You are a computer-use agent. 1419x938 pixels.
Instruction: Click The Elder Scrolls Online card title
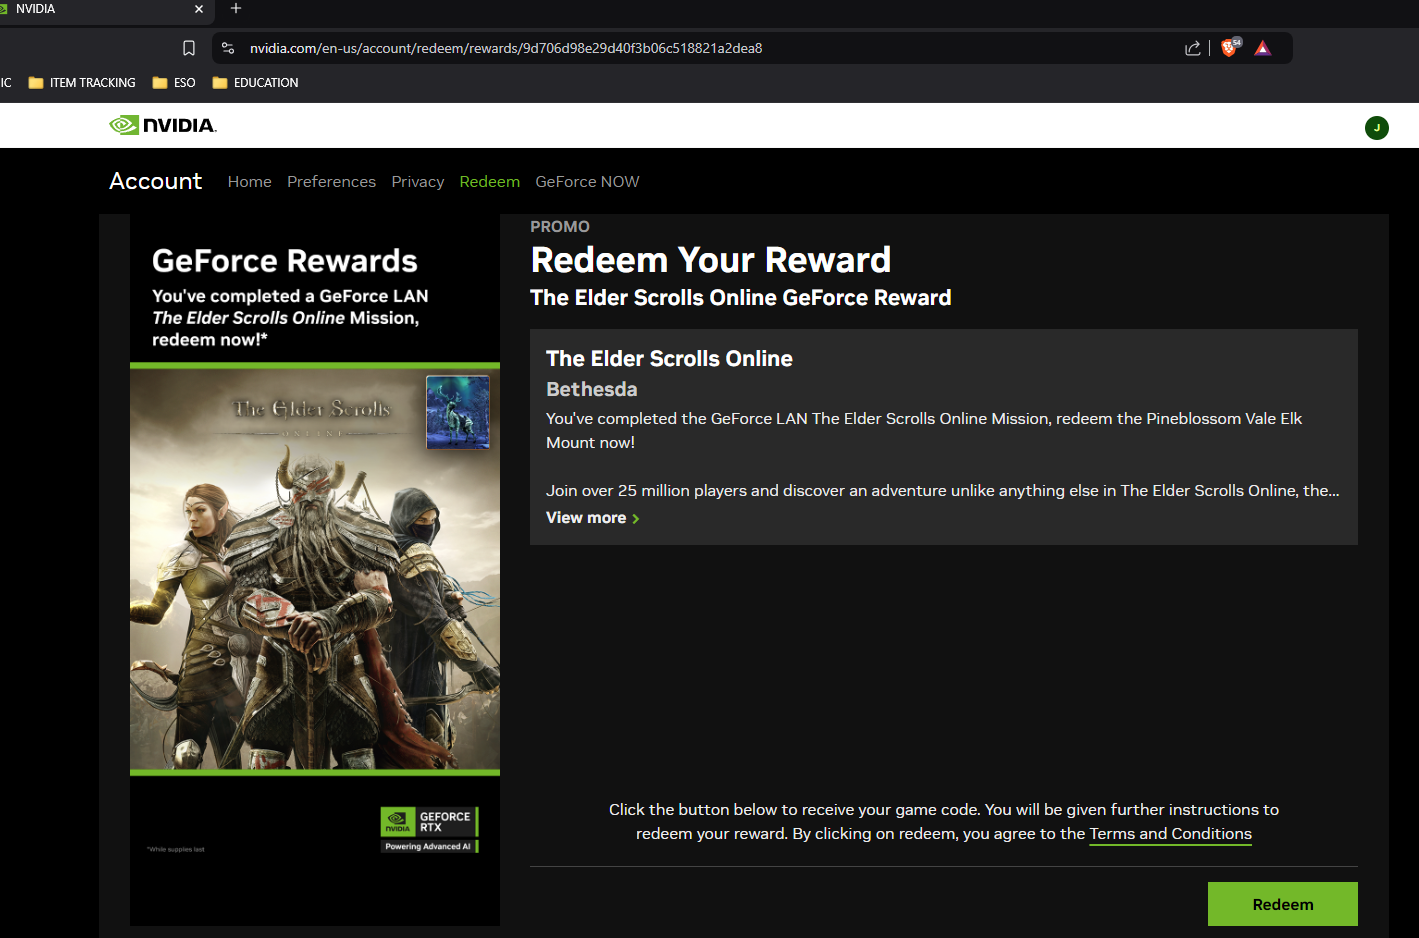[x=669, y=358]
